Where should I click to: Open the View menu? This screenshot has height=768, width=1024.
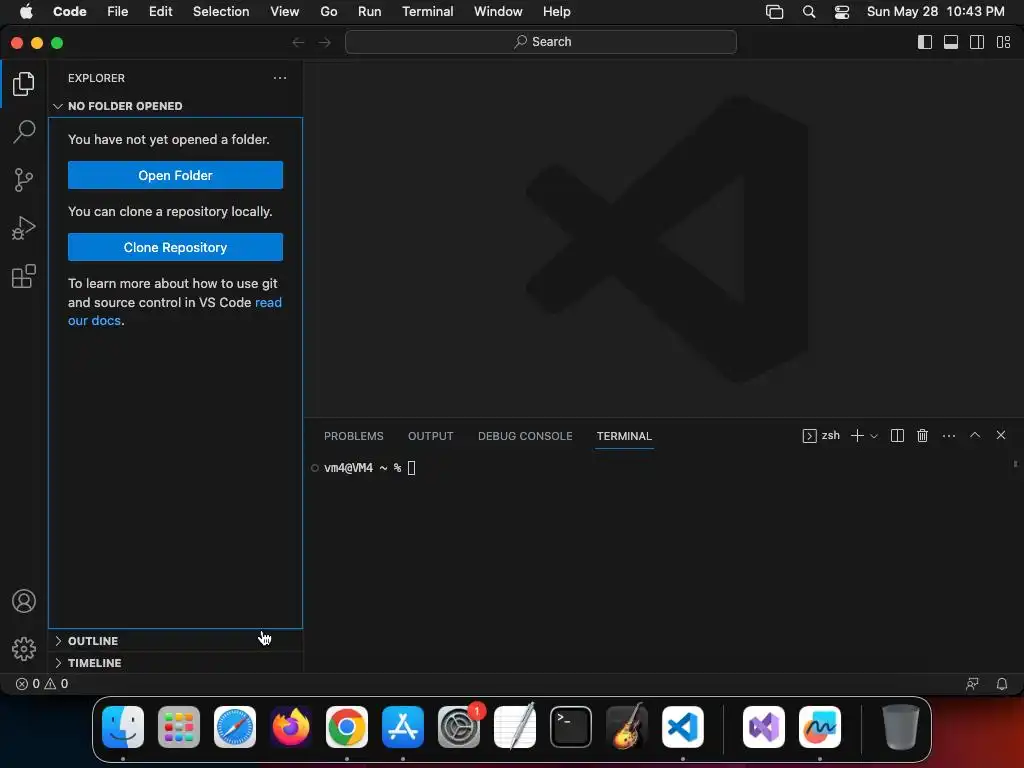tap(285, 12)
